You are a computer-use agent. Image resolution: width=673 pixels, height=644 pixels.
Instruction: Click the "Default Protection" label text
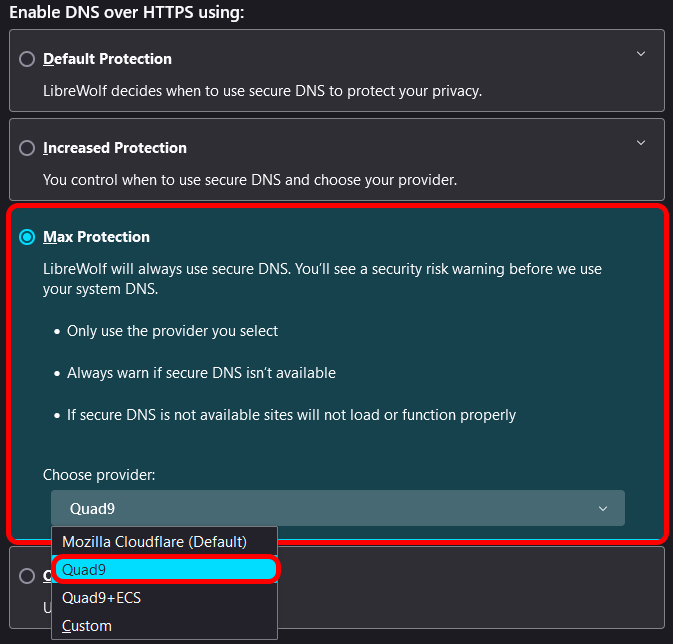pos(107,59)
